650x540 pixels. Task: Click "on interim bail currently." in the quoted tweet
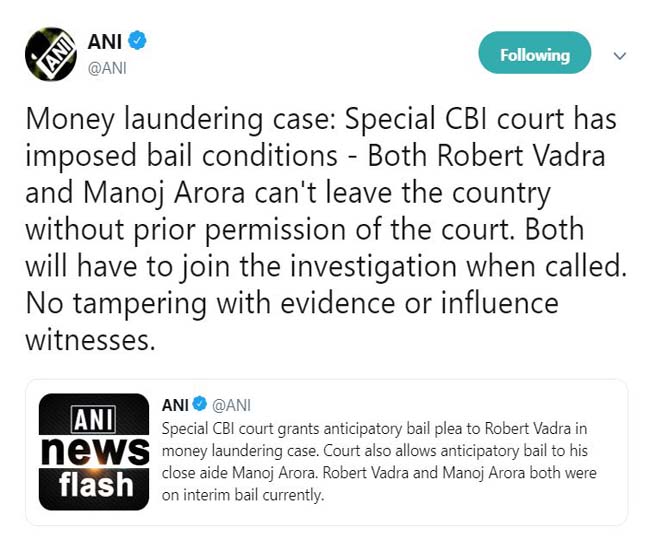point(242,495)
